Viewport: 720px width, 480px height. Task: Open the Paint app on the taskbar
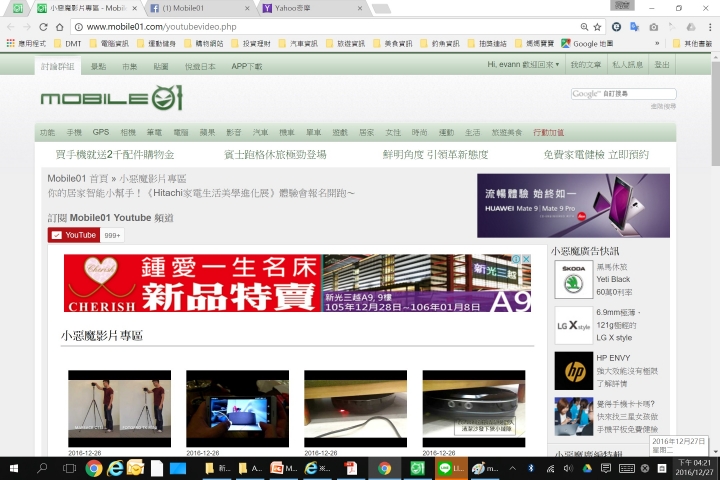tap(485, 469)
